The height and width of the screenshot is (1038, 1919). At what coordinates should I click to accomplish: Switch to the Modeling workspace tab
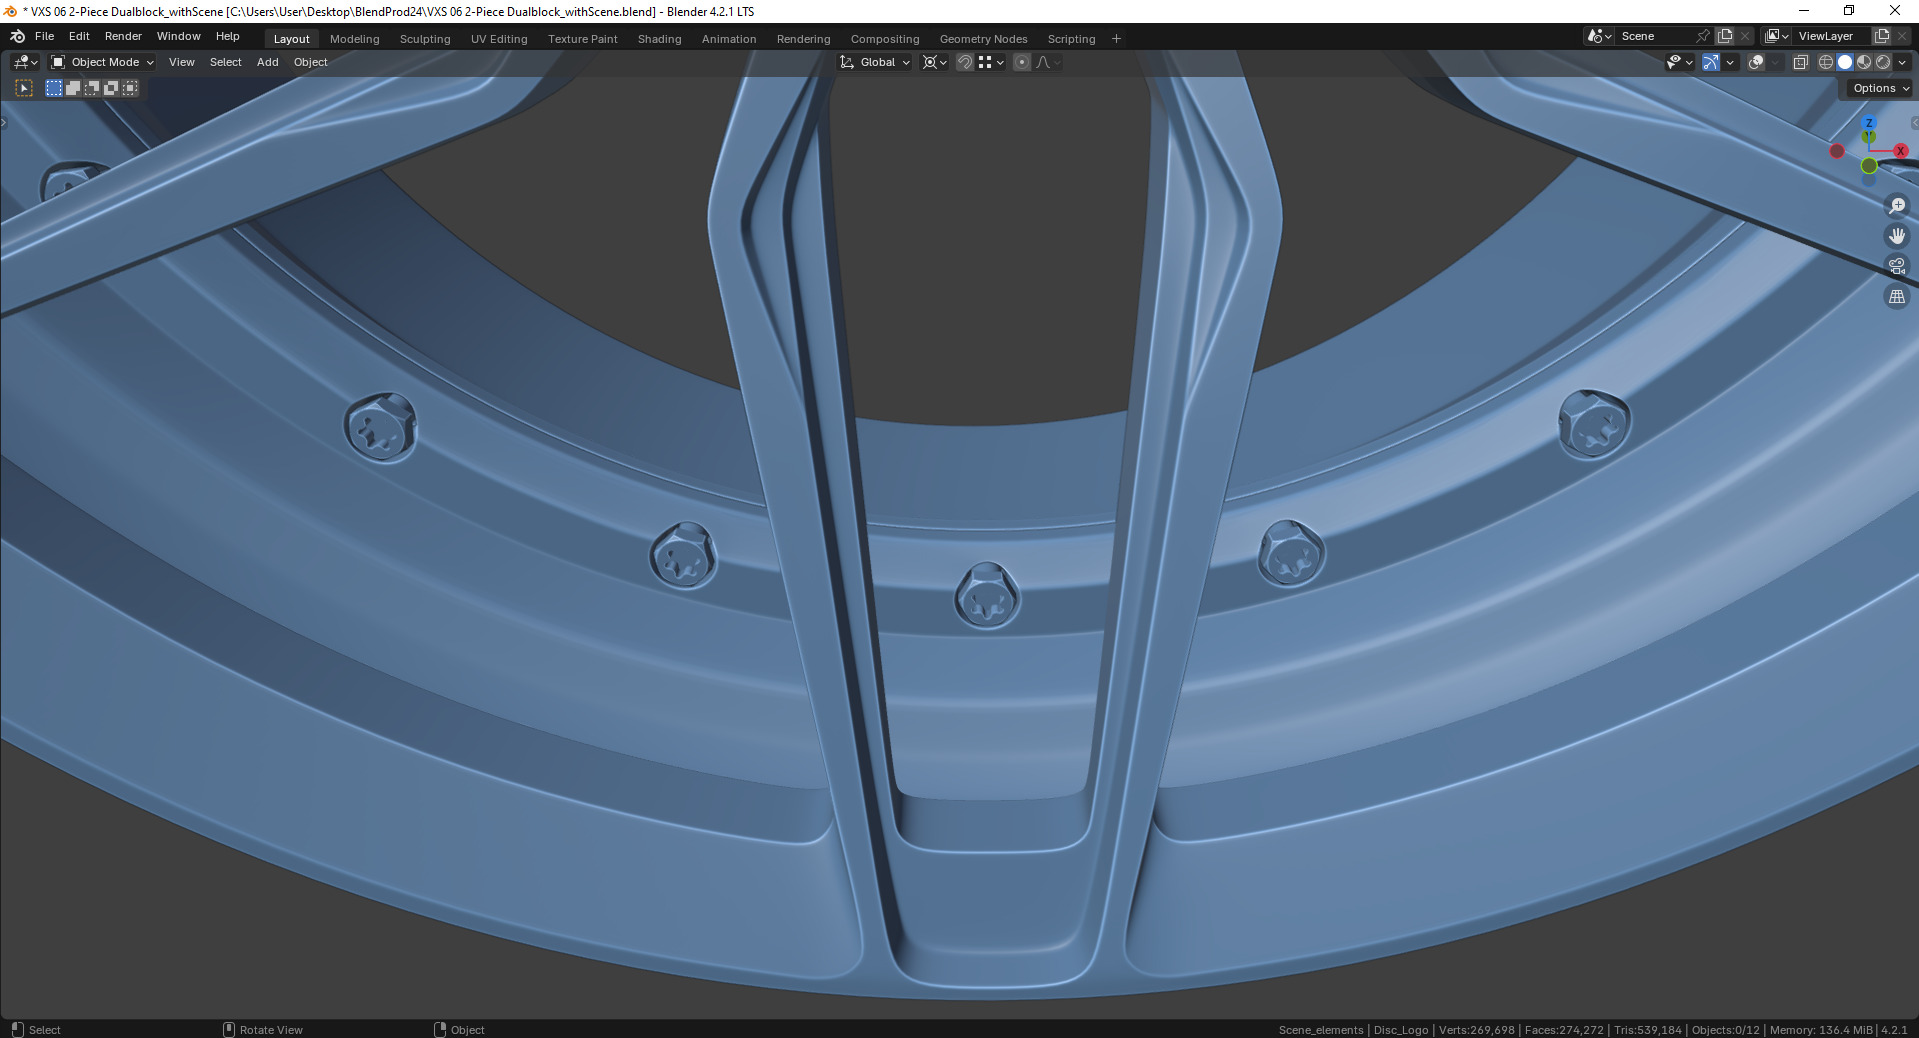[355, 39]
